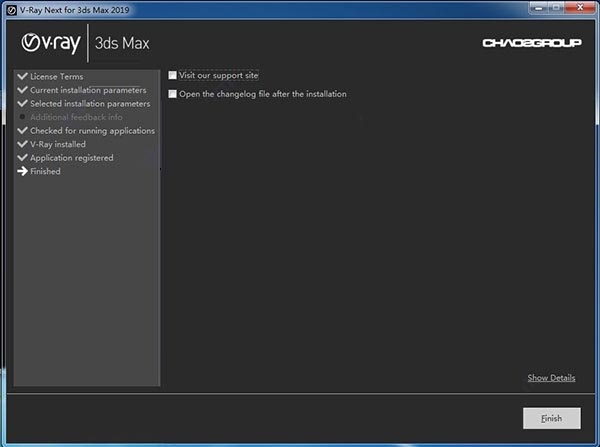Click the checkmark icon beside License Terms
This screenshot has height=447, width=600.
[23, 76]
